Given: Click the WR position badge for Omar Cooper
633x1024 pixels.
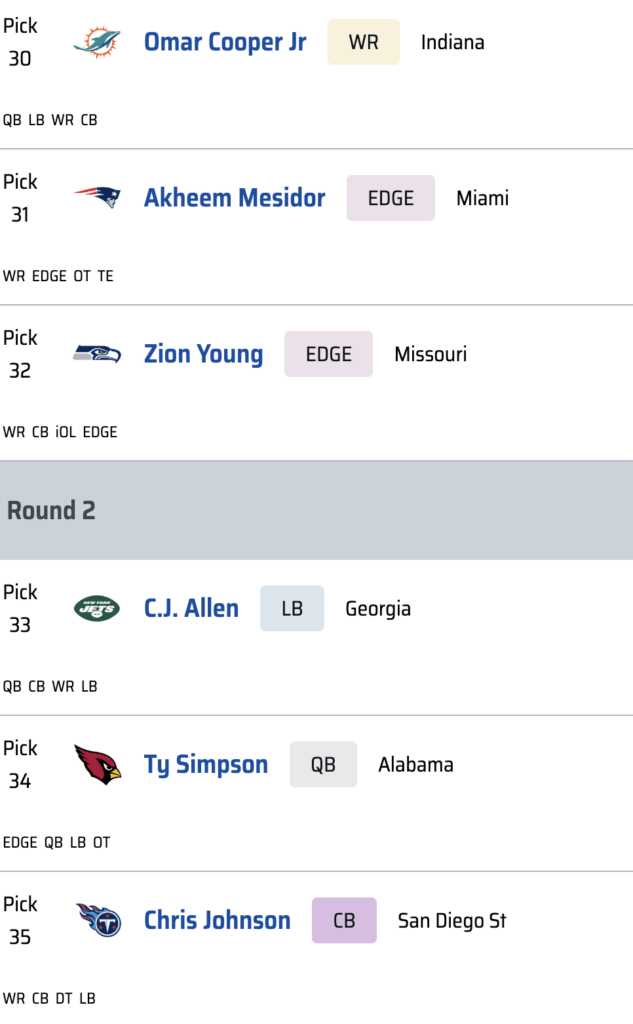Looking at the screenshot, I should (363, 42).
